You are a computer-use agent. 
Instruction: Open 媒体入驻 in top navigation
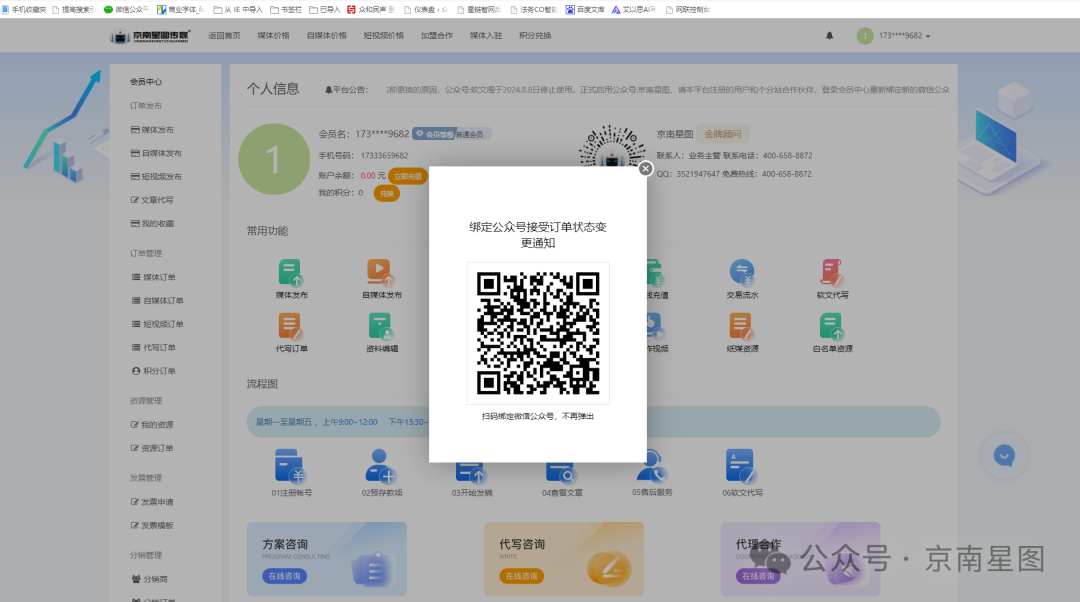[x=486, y=36]
